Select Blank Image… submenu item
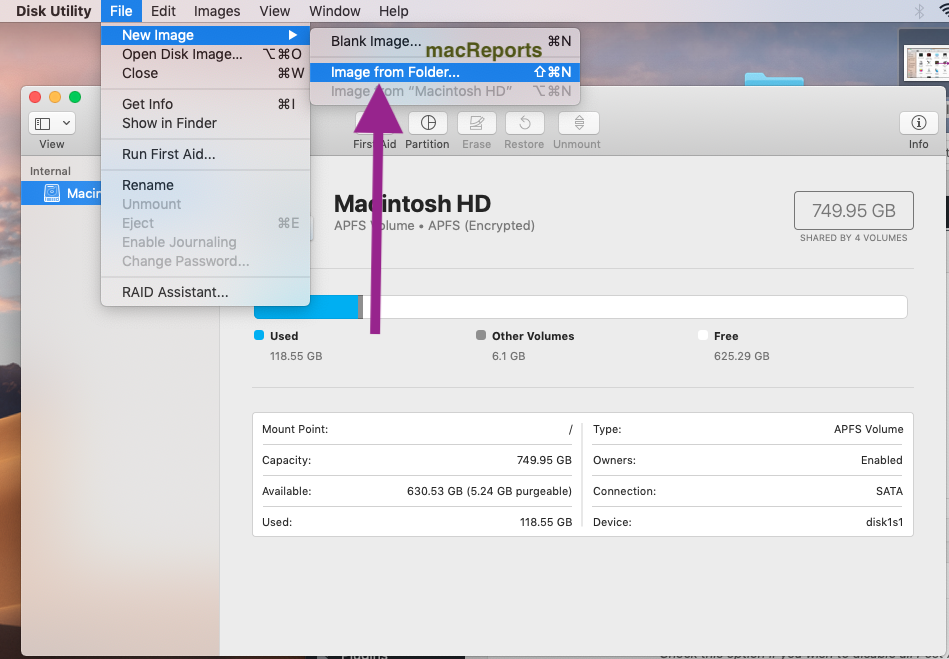The image size is (949, 659). pos(445,41)
